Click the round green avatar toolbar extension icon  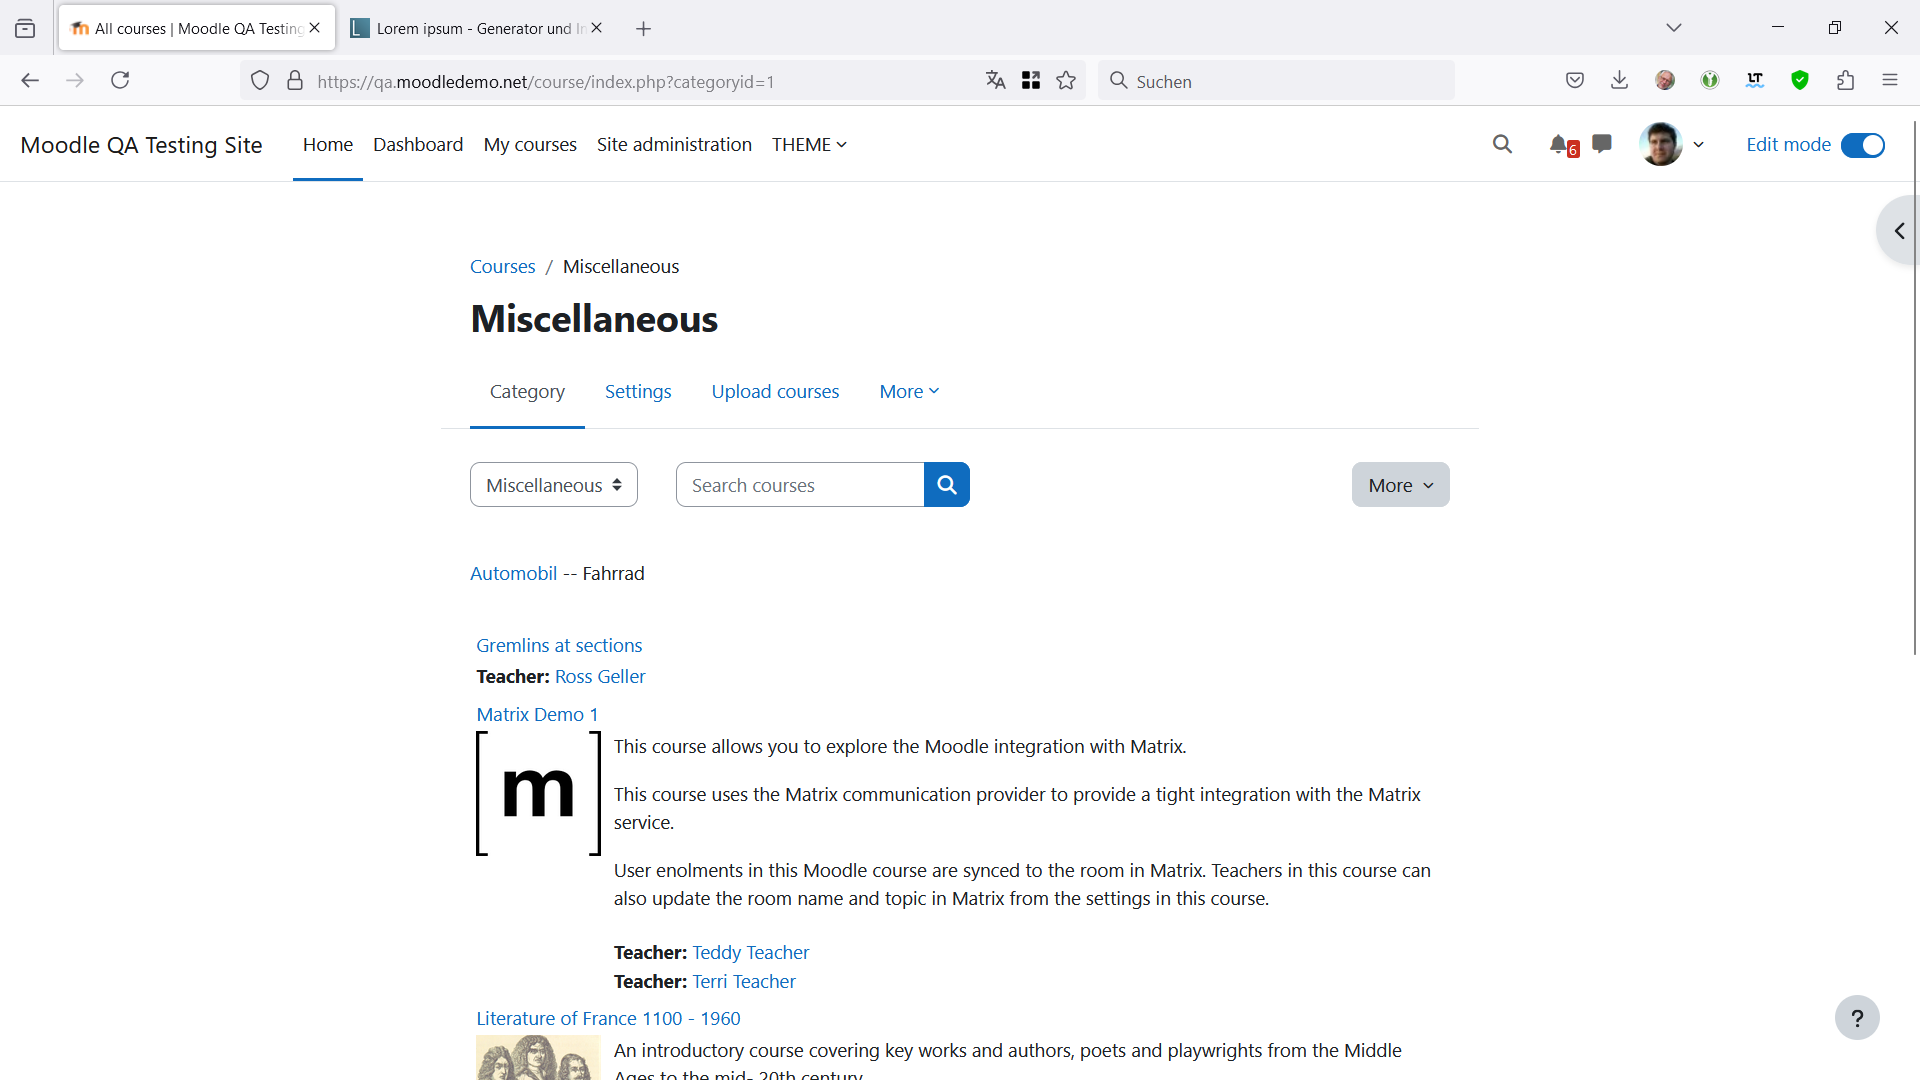tap(1710, 81)
